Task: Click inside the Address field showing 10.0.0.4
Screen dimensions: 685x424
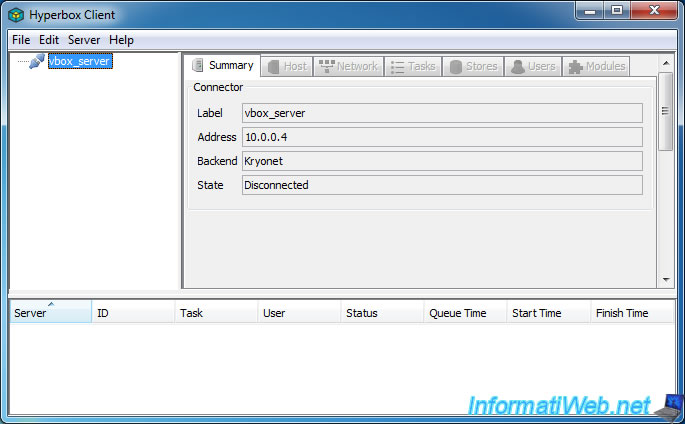Action: click(441, 137)
